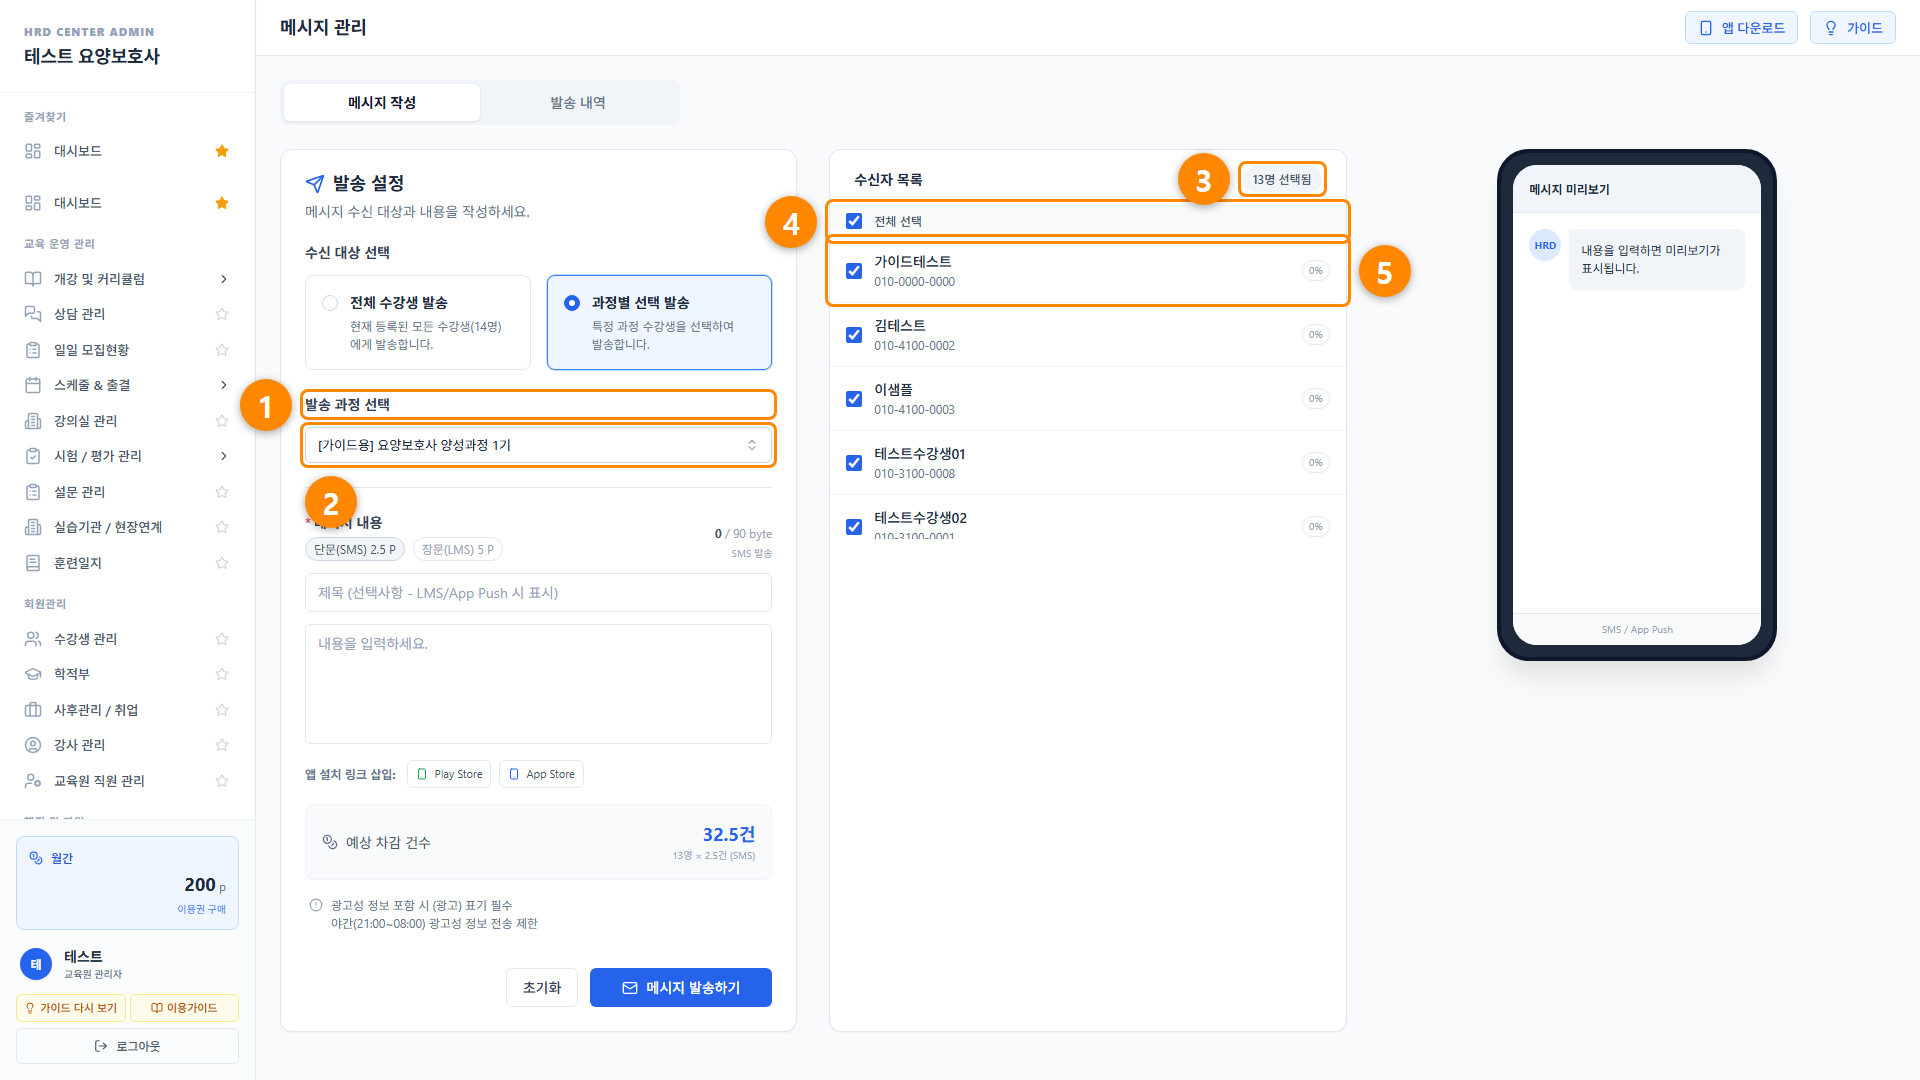
Task: Uncheck recipient 가이드테스트
Action: pos(854,271)
